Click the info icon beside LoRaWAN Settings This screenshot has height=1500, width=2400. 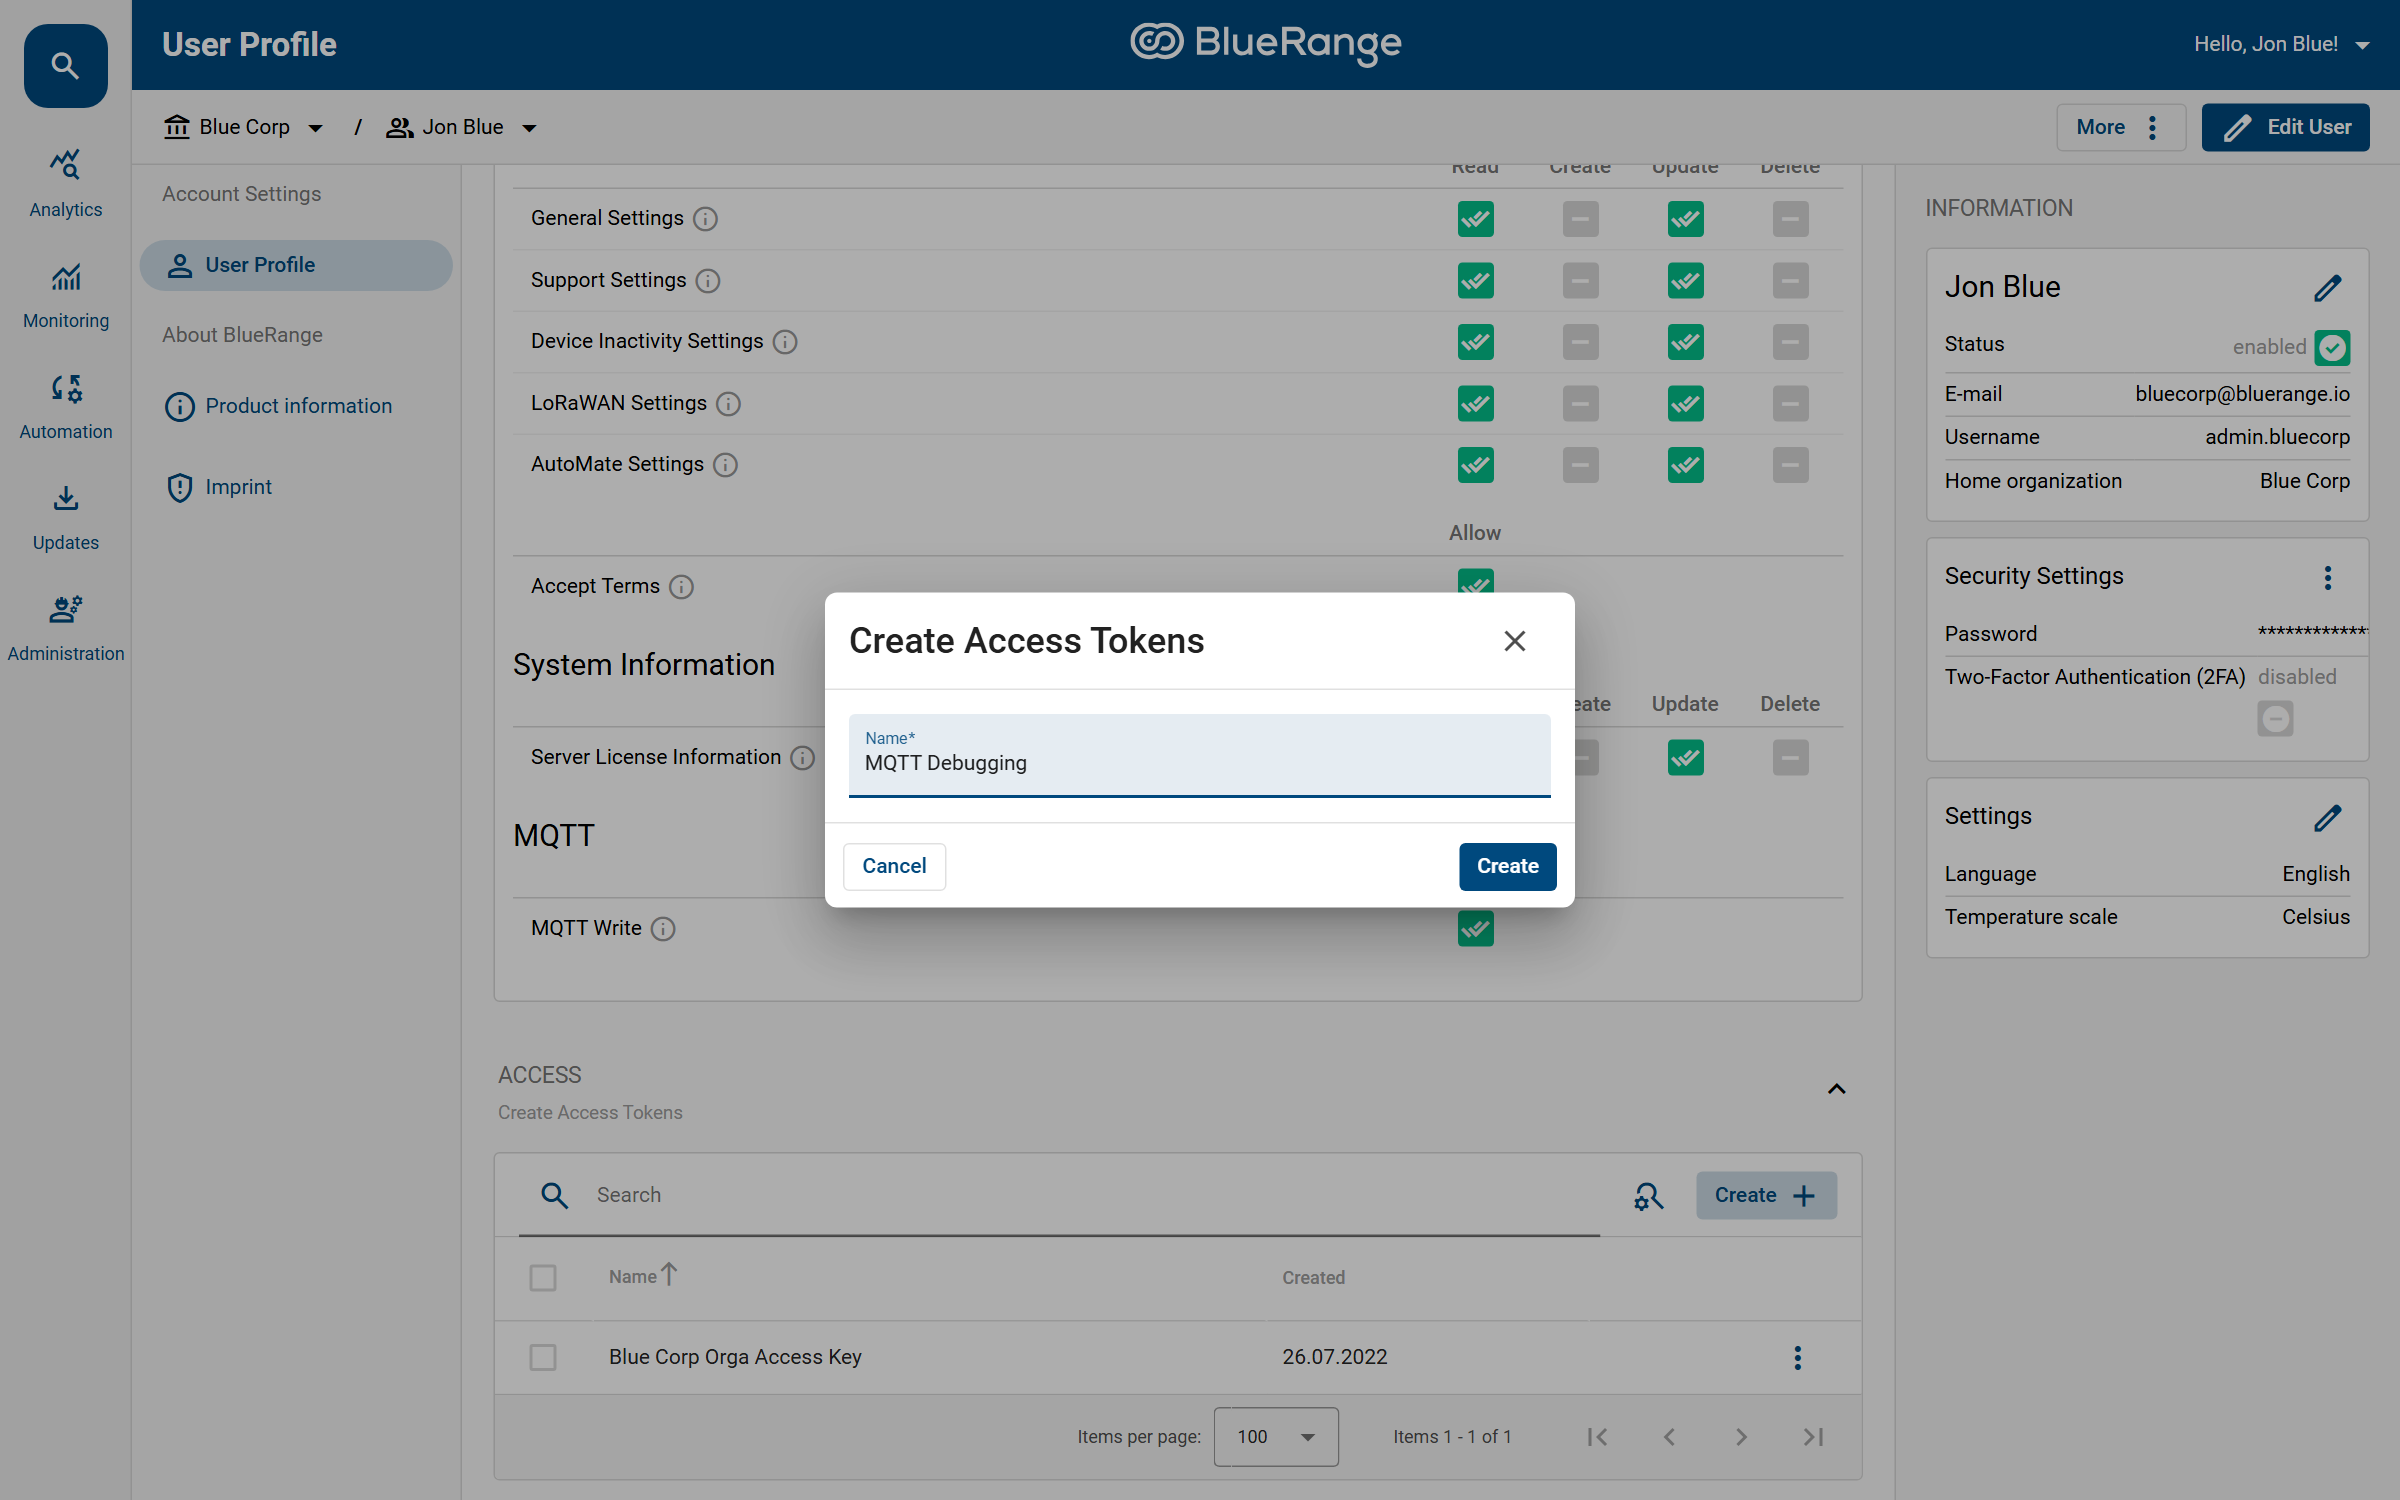[728, 404]
